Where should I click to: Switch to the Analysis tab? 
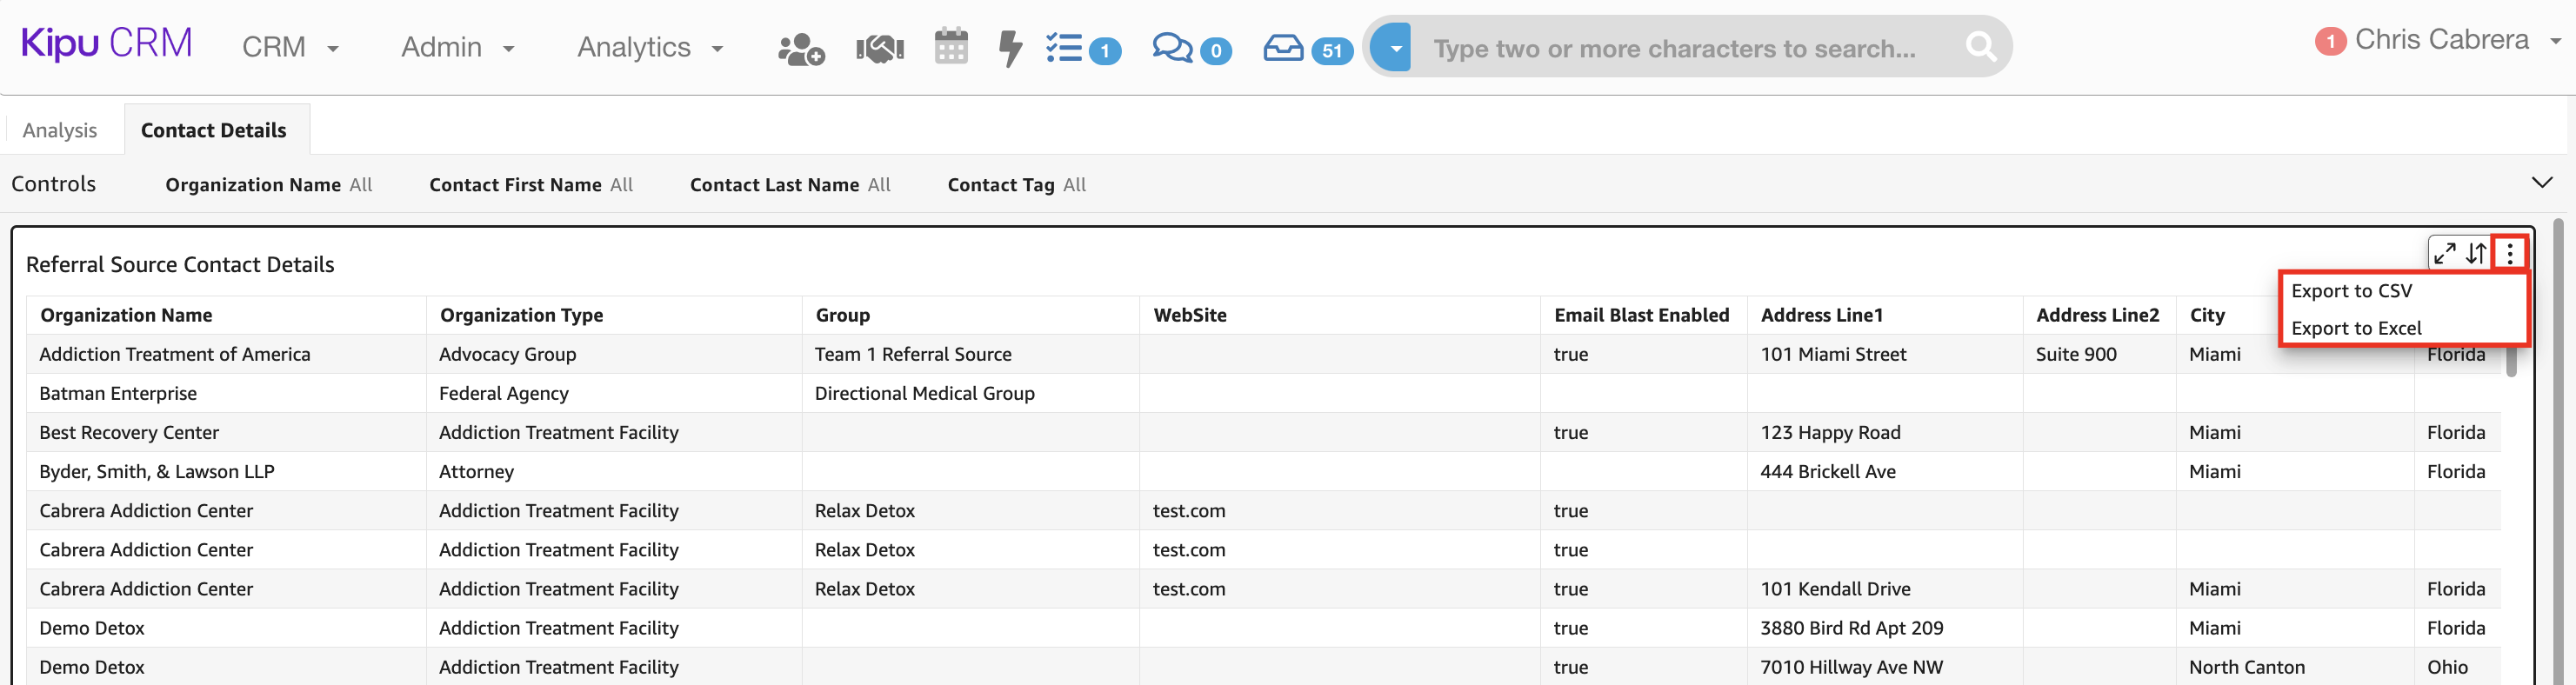60,131
